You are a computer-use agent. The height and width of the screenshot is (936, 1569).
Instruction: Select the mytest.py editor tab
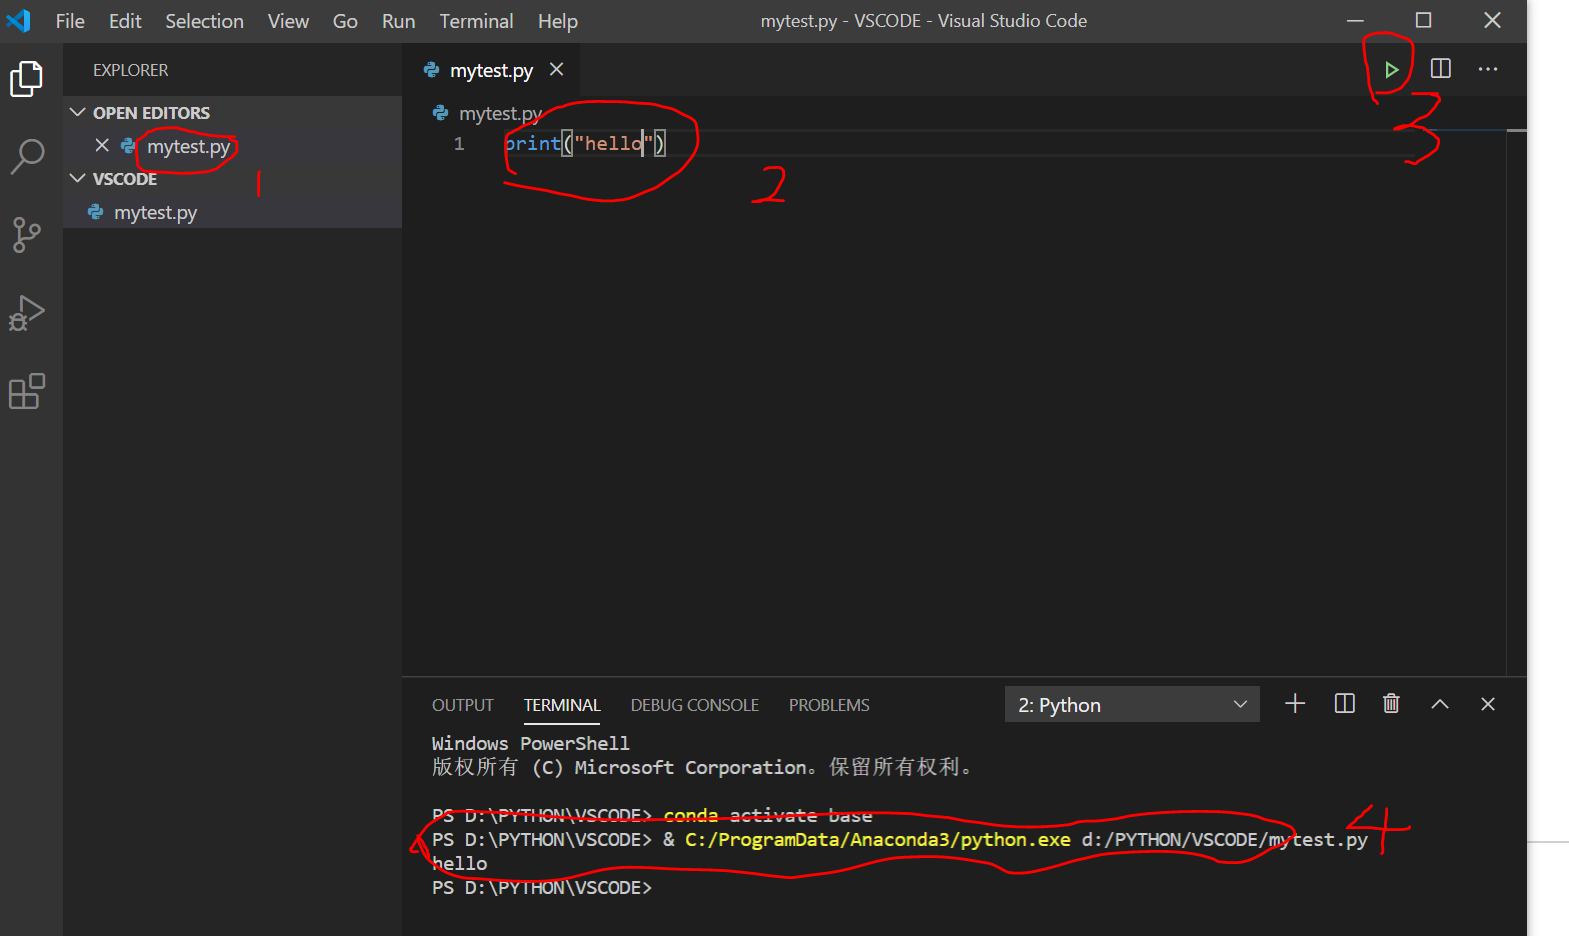(x=491, y=70)
